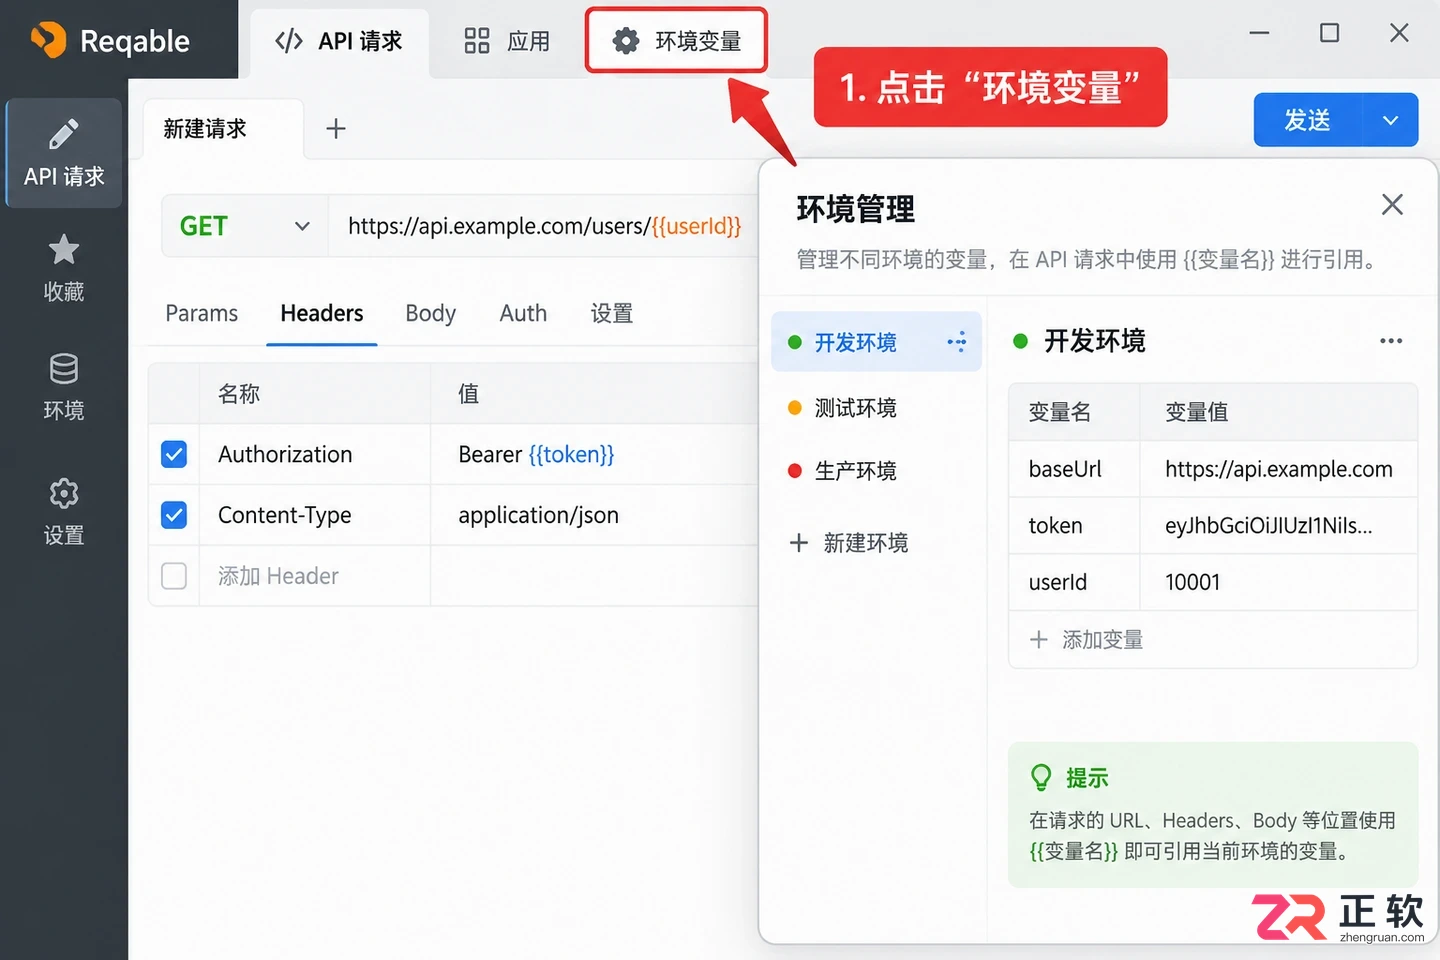This screenshot has width=1440, height=960.
Task: Open the request 设置 tab
Action: pyautogui.click(x=612, y=314)
